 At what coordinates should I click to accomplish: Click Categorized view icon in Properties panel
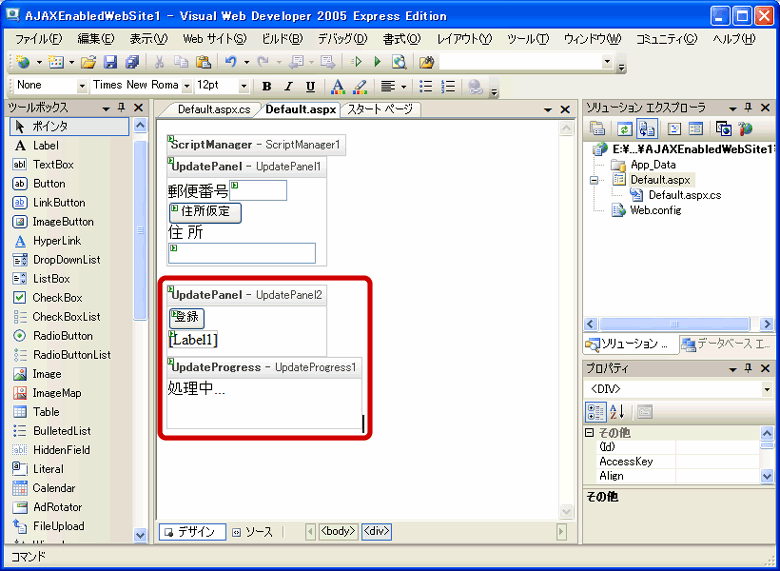pos(595,412)
